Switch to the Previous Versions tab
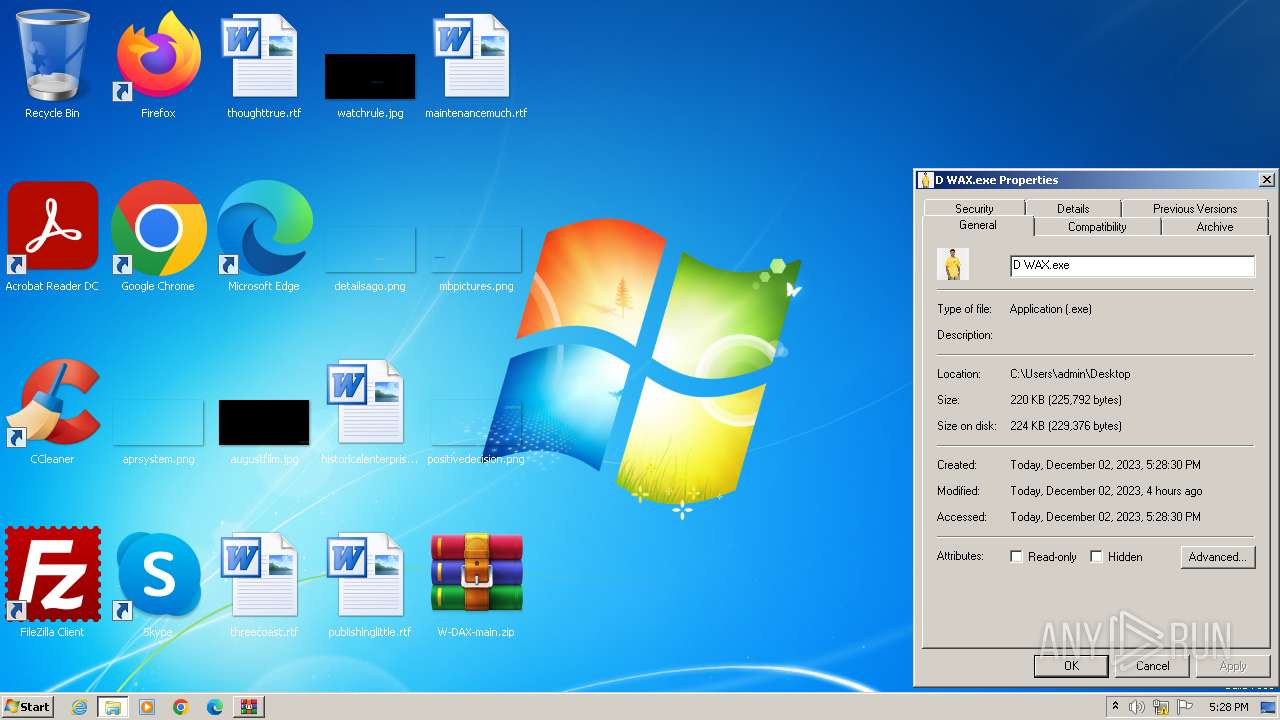The image size is (1280, 720). [1195, 208]
